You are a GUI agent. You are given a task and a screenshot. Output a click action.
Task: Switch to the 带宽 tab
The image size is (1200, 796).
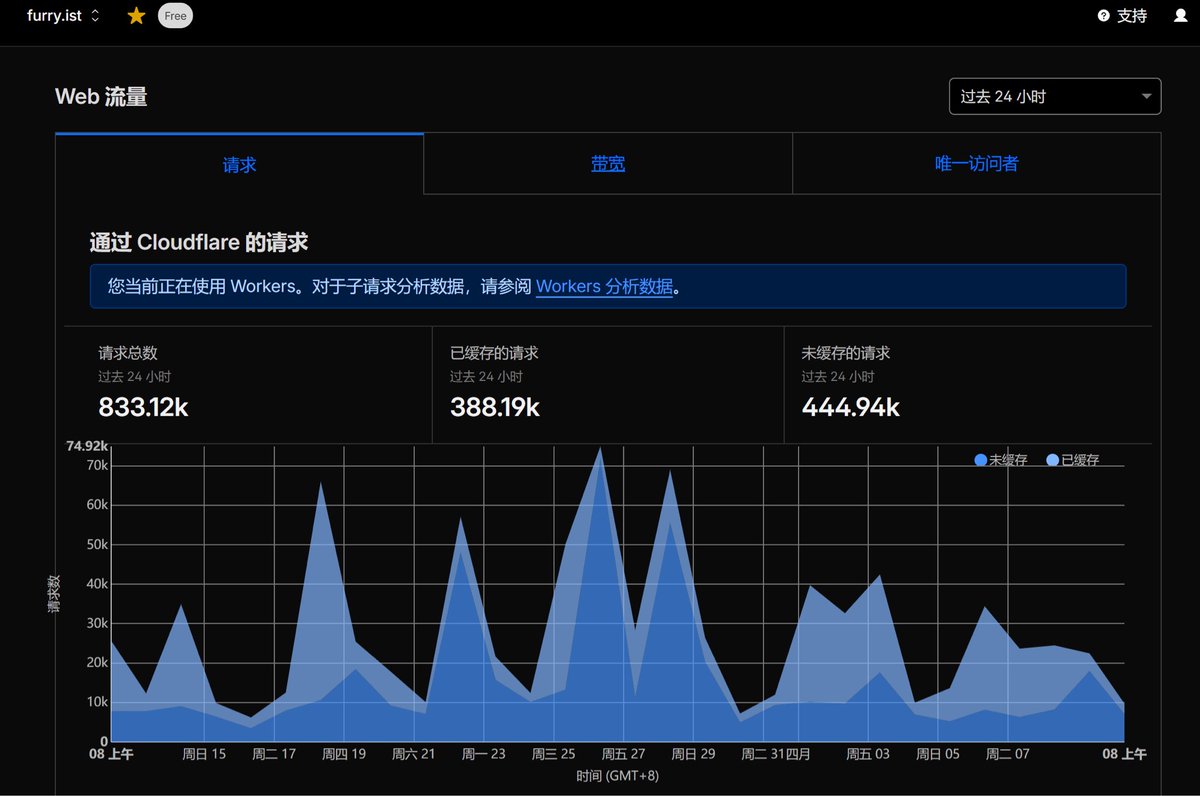608,164
